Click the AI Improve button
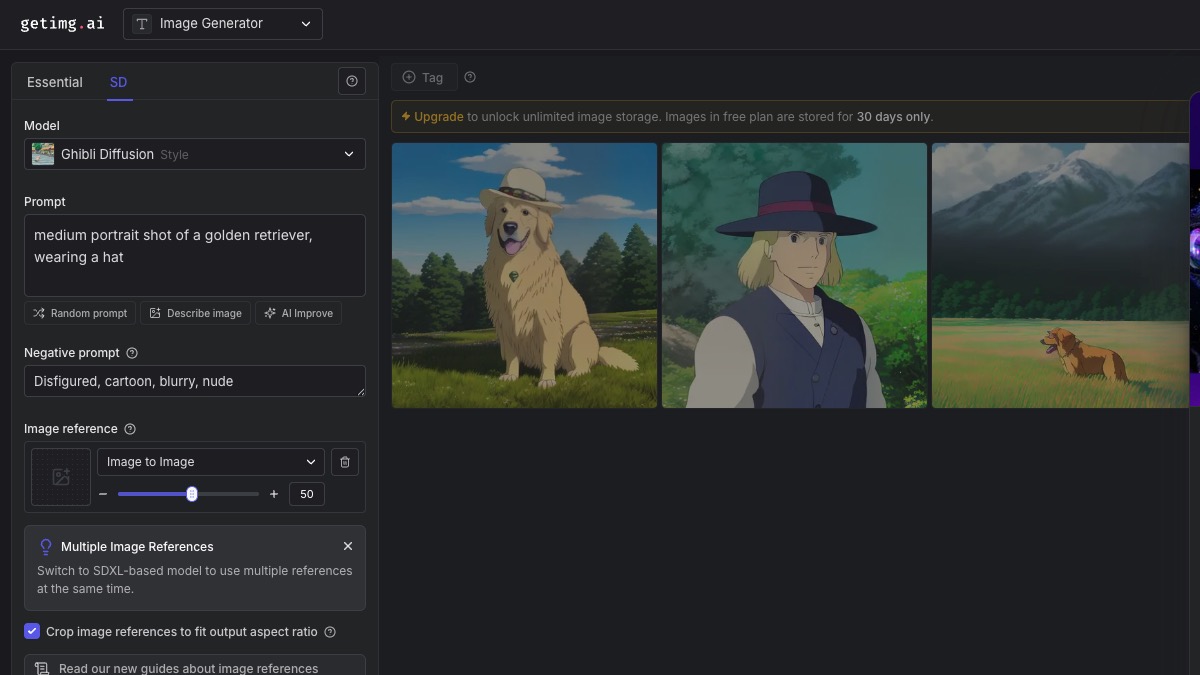Viewport: 1200px width, 675px height. point(298,313)
